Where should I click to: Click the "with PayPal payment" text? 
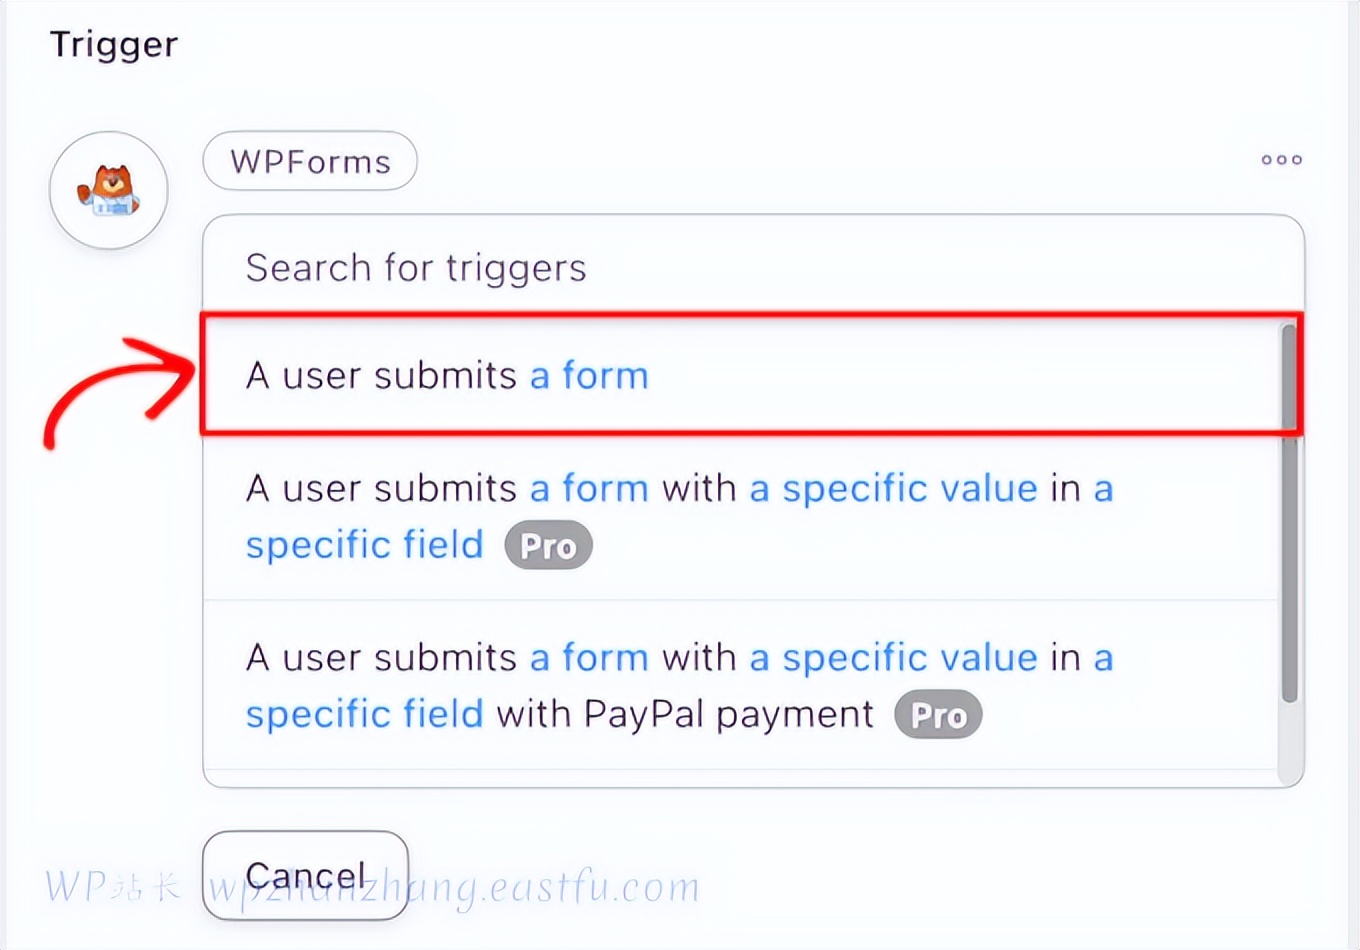(x=685, y=714)
